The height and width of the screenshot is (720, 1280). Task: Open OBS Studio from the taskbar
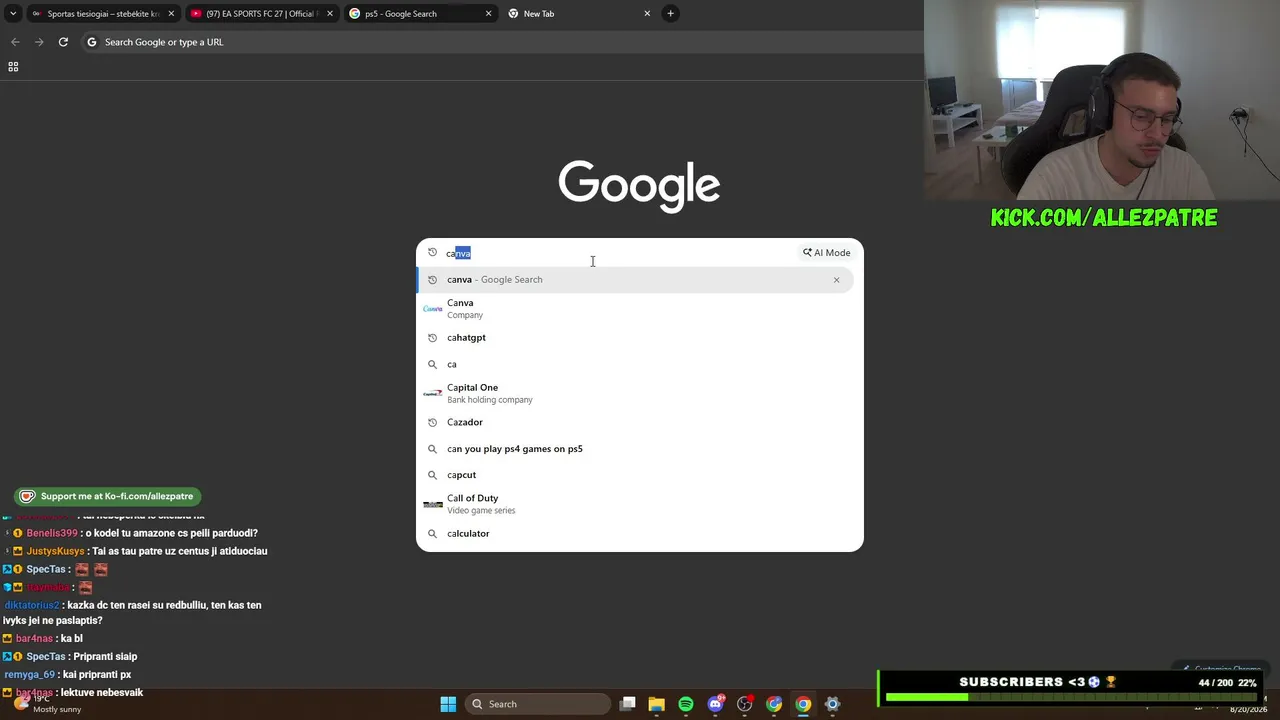pyautogui.click(x=745, y=704)
